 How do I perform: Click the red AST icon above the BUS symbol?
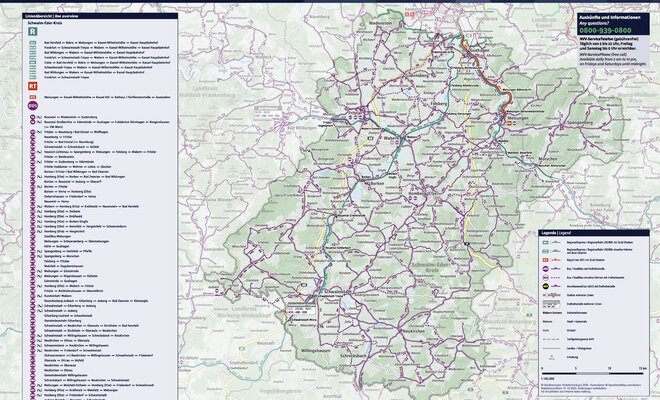pos(33,96)
